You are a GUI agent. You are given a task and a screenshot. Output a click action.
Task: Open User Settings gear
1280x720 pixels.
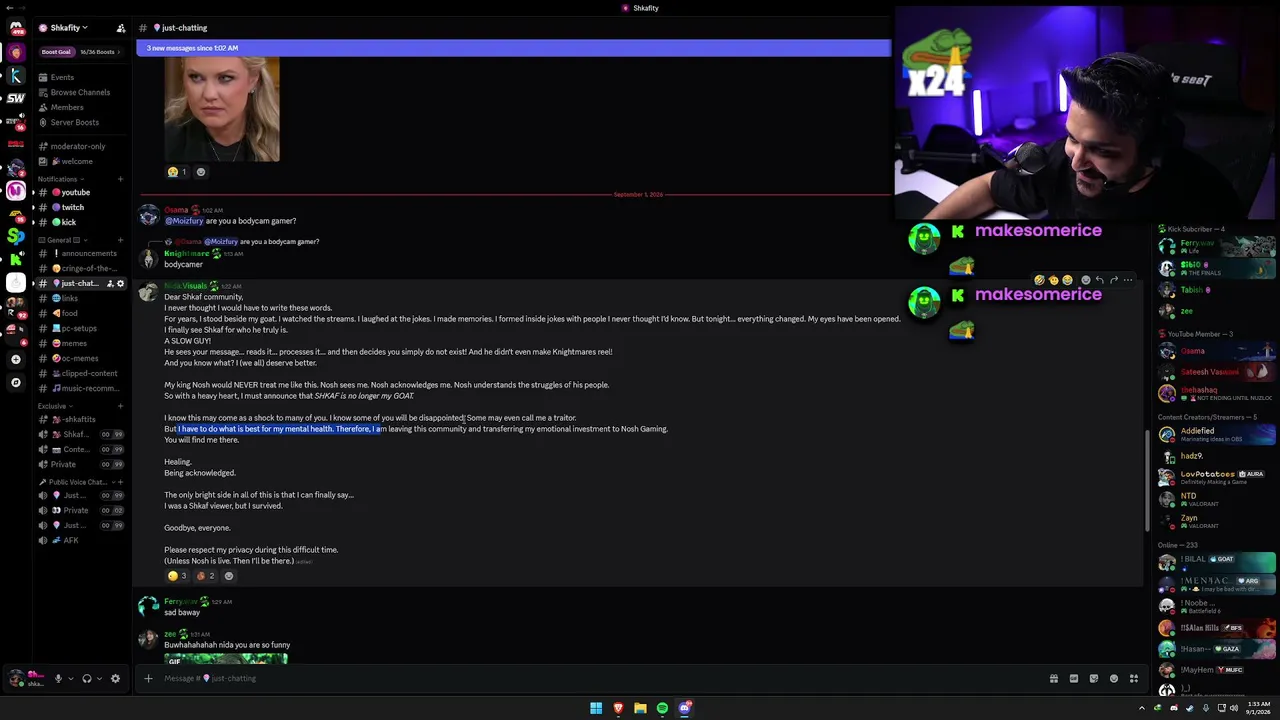pyautogui.click(x=115, y=678)
